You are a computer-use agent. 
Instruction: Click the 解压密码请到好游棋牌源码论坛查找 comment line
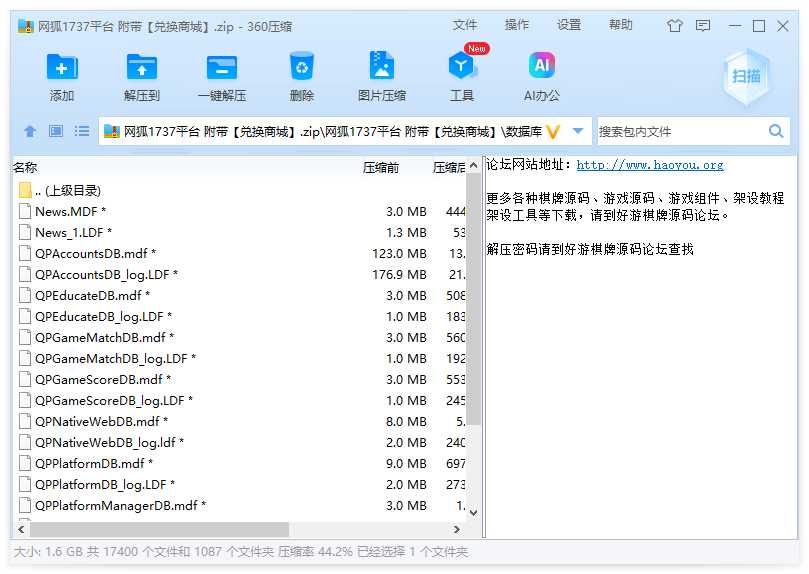(x=590, y=250)
